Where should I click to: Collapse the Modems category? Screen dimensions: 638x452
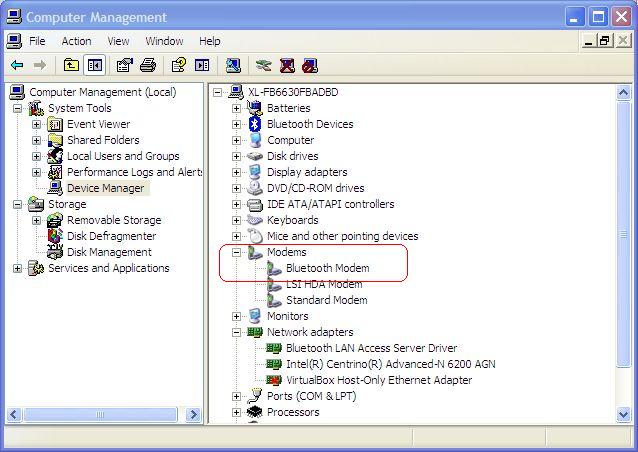pos(237,252)
